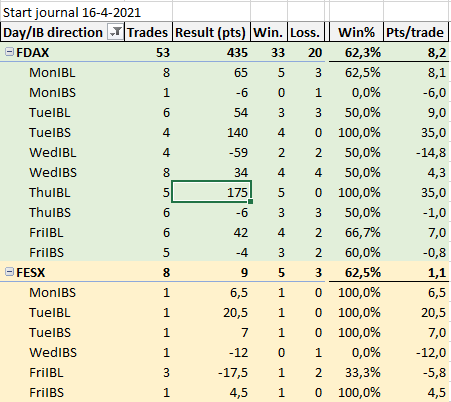This screenshot has height=402, width=451.
Task: Click the Pts/trade column header
Action: pos(415,32)
